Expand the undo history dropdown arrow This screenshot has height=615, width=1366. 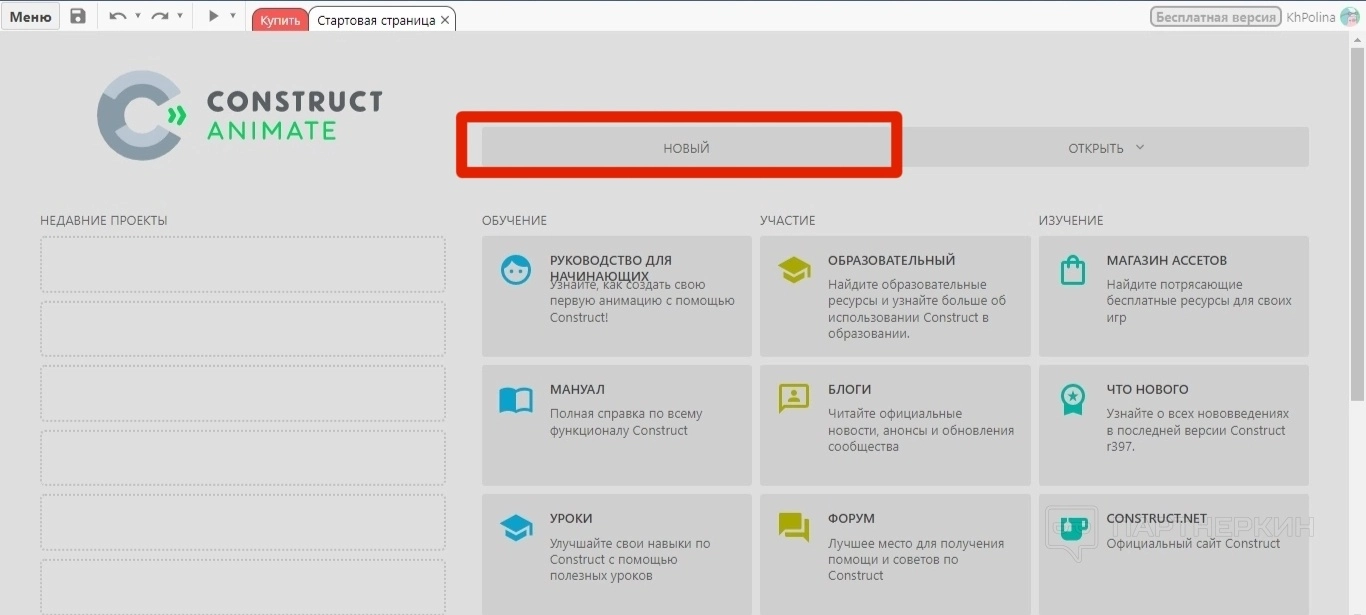coord(138,16)
